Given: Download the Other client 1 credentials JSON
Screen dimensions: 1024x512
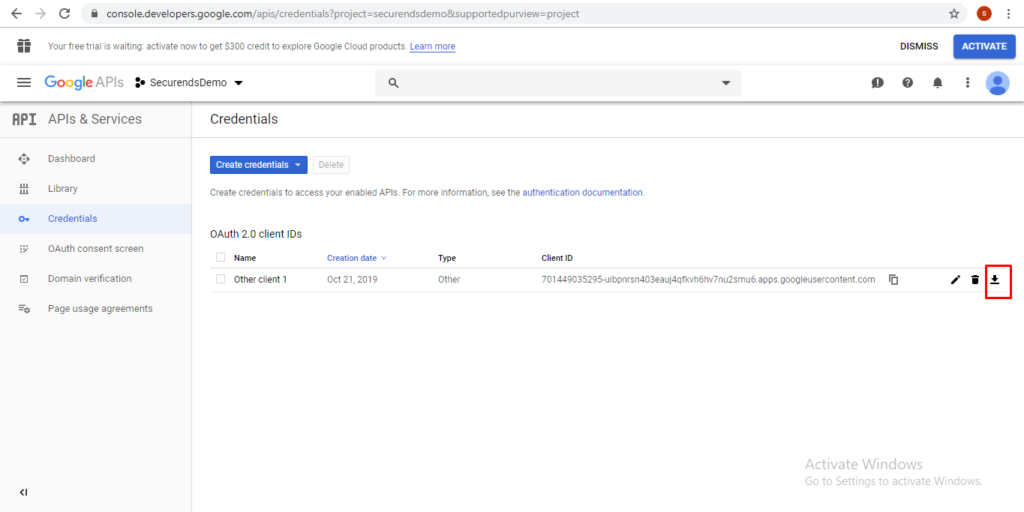Looking at the screenshot, I should coord(995,280).
